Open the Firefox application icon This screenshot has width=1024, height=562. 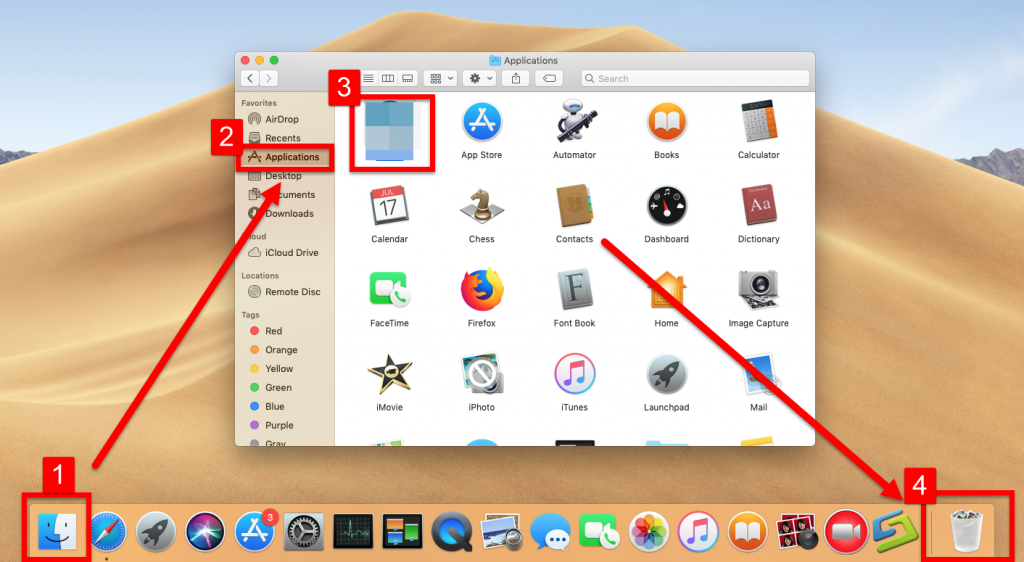click(481, 290)
